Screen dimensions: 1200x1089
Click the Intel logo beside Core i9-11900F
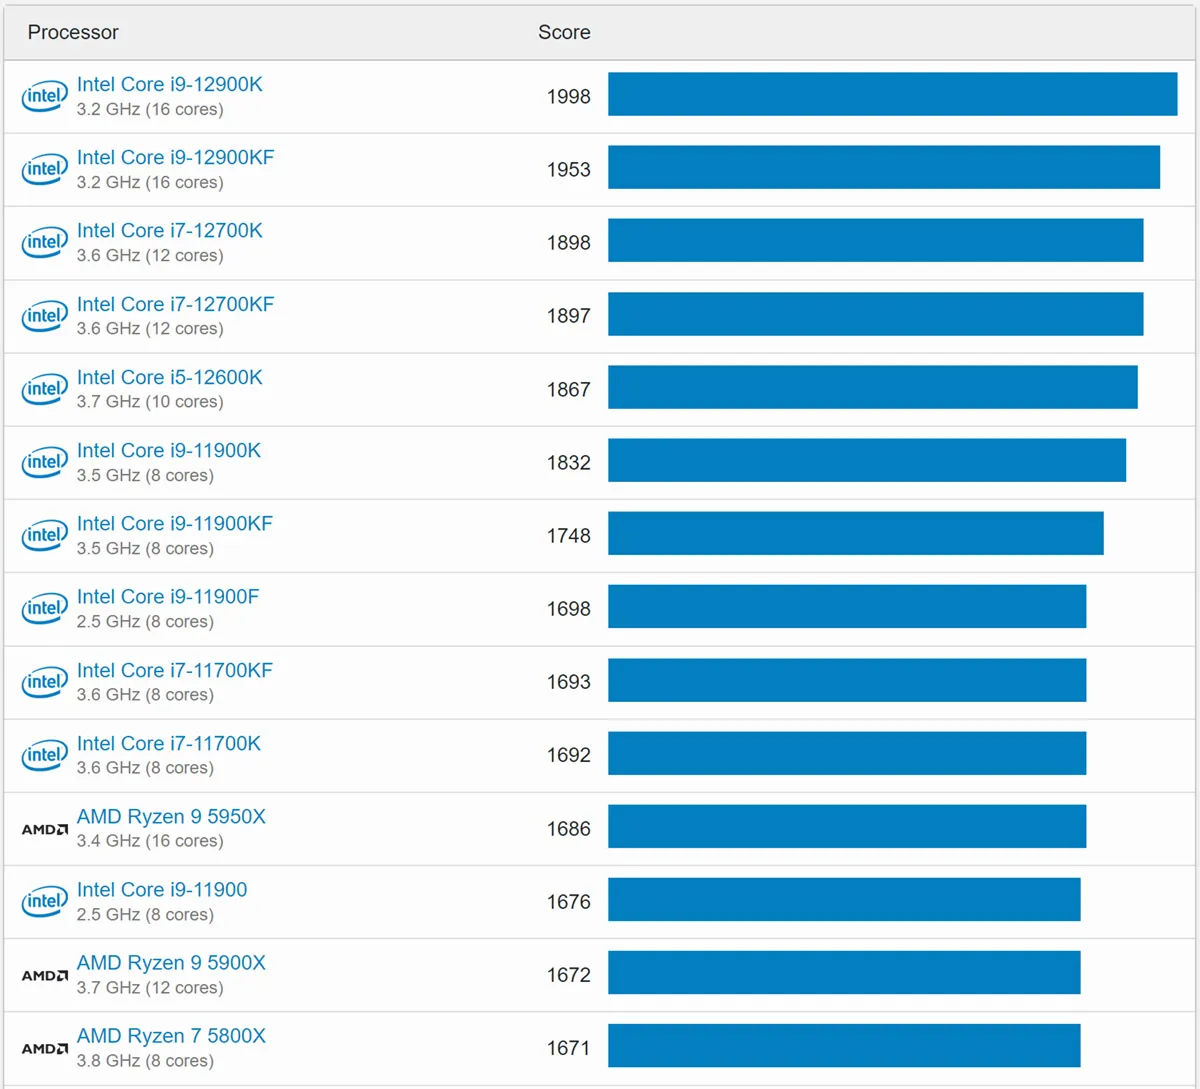[44, 608]
